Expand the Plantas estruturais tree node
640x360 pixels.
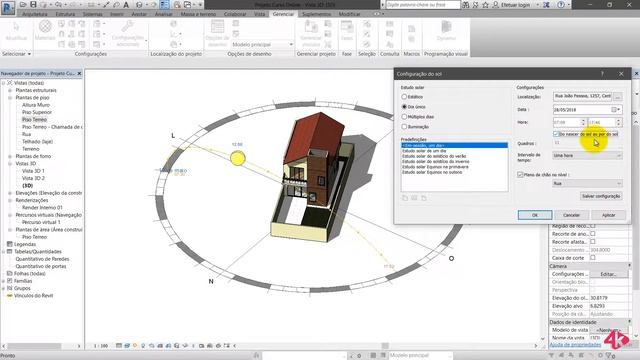(x=10, y=90)
